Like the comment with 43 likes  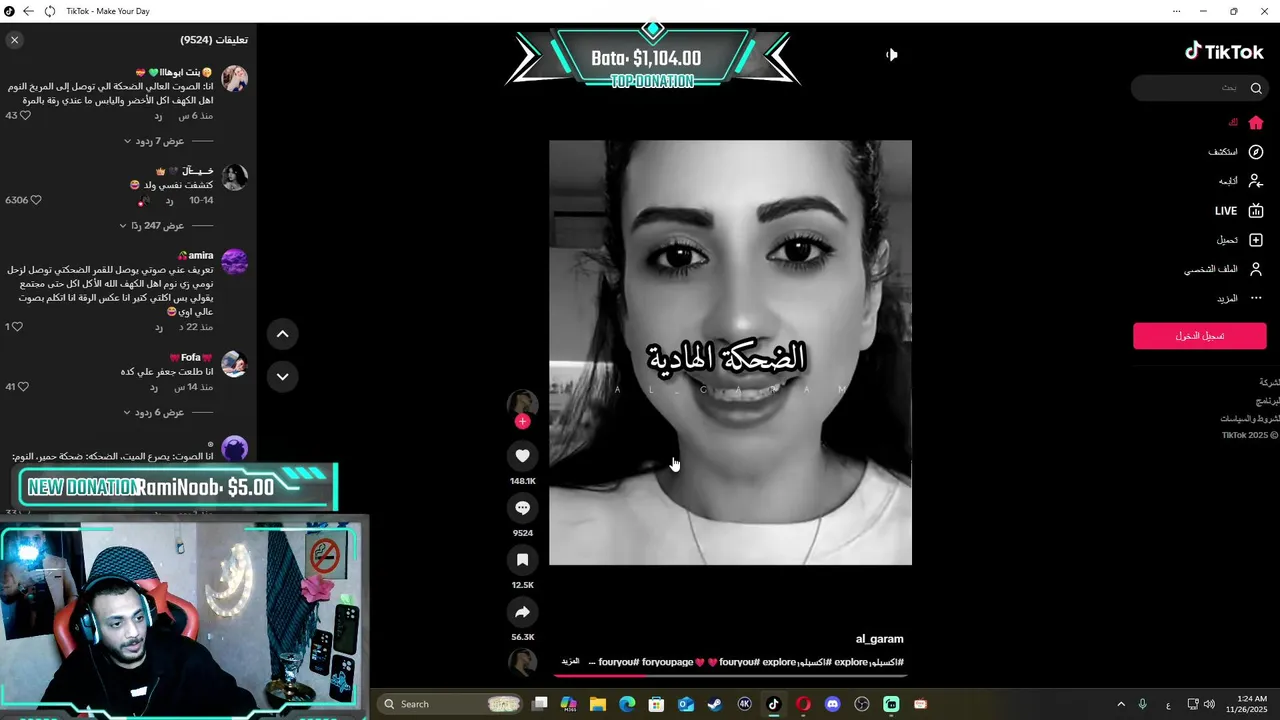pos(25,116)
